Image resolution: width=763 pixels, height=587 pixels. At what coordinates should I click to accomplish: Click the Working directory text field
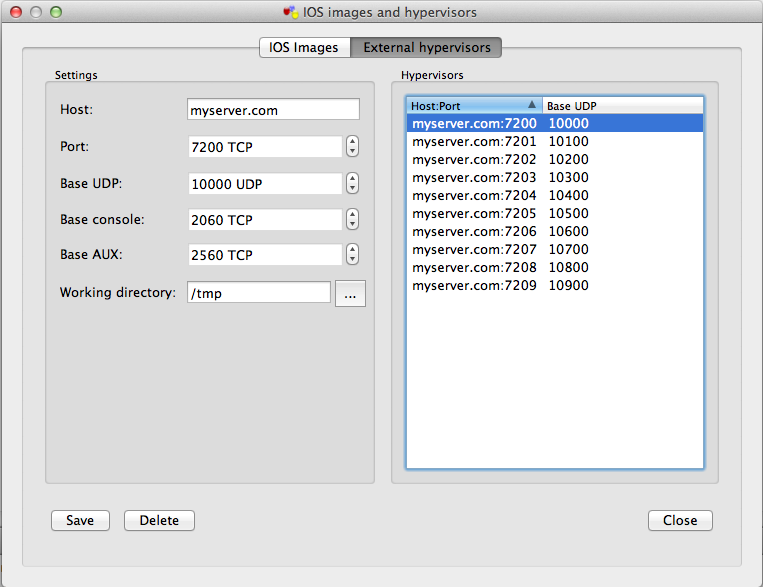pos(259,292)
